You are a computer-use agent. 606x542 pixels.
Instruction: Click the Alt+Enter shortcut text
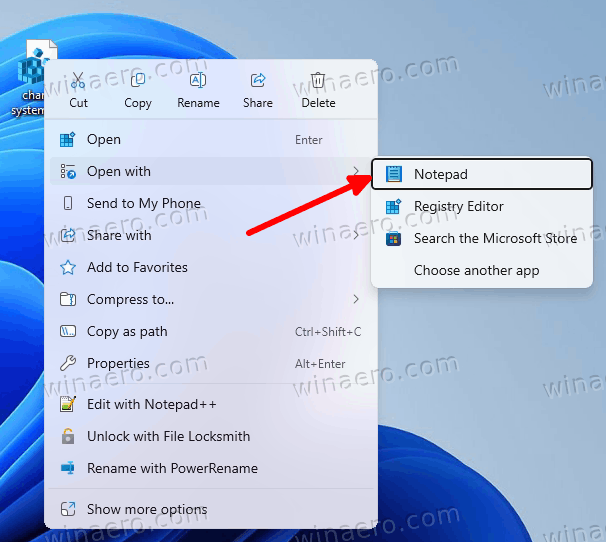point(320,364)
